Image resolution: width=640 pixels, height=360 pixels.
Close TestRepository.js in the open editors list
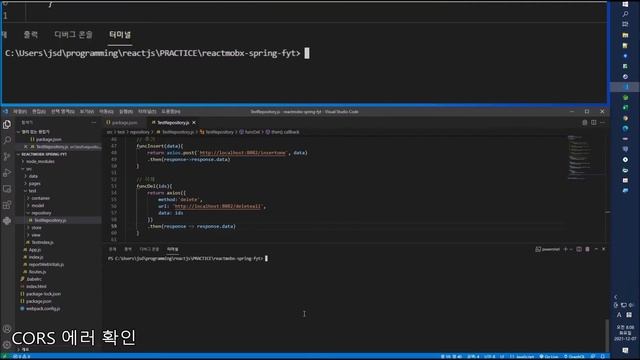[26, 147]
